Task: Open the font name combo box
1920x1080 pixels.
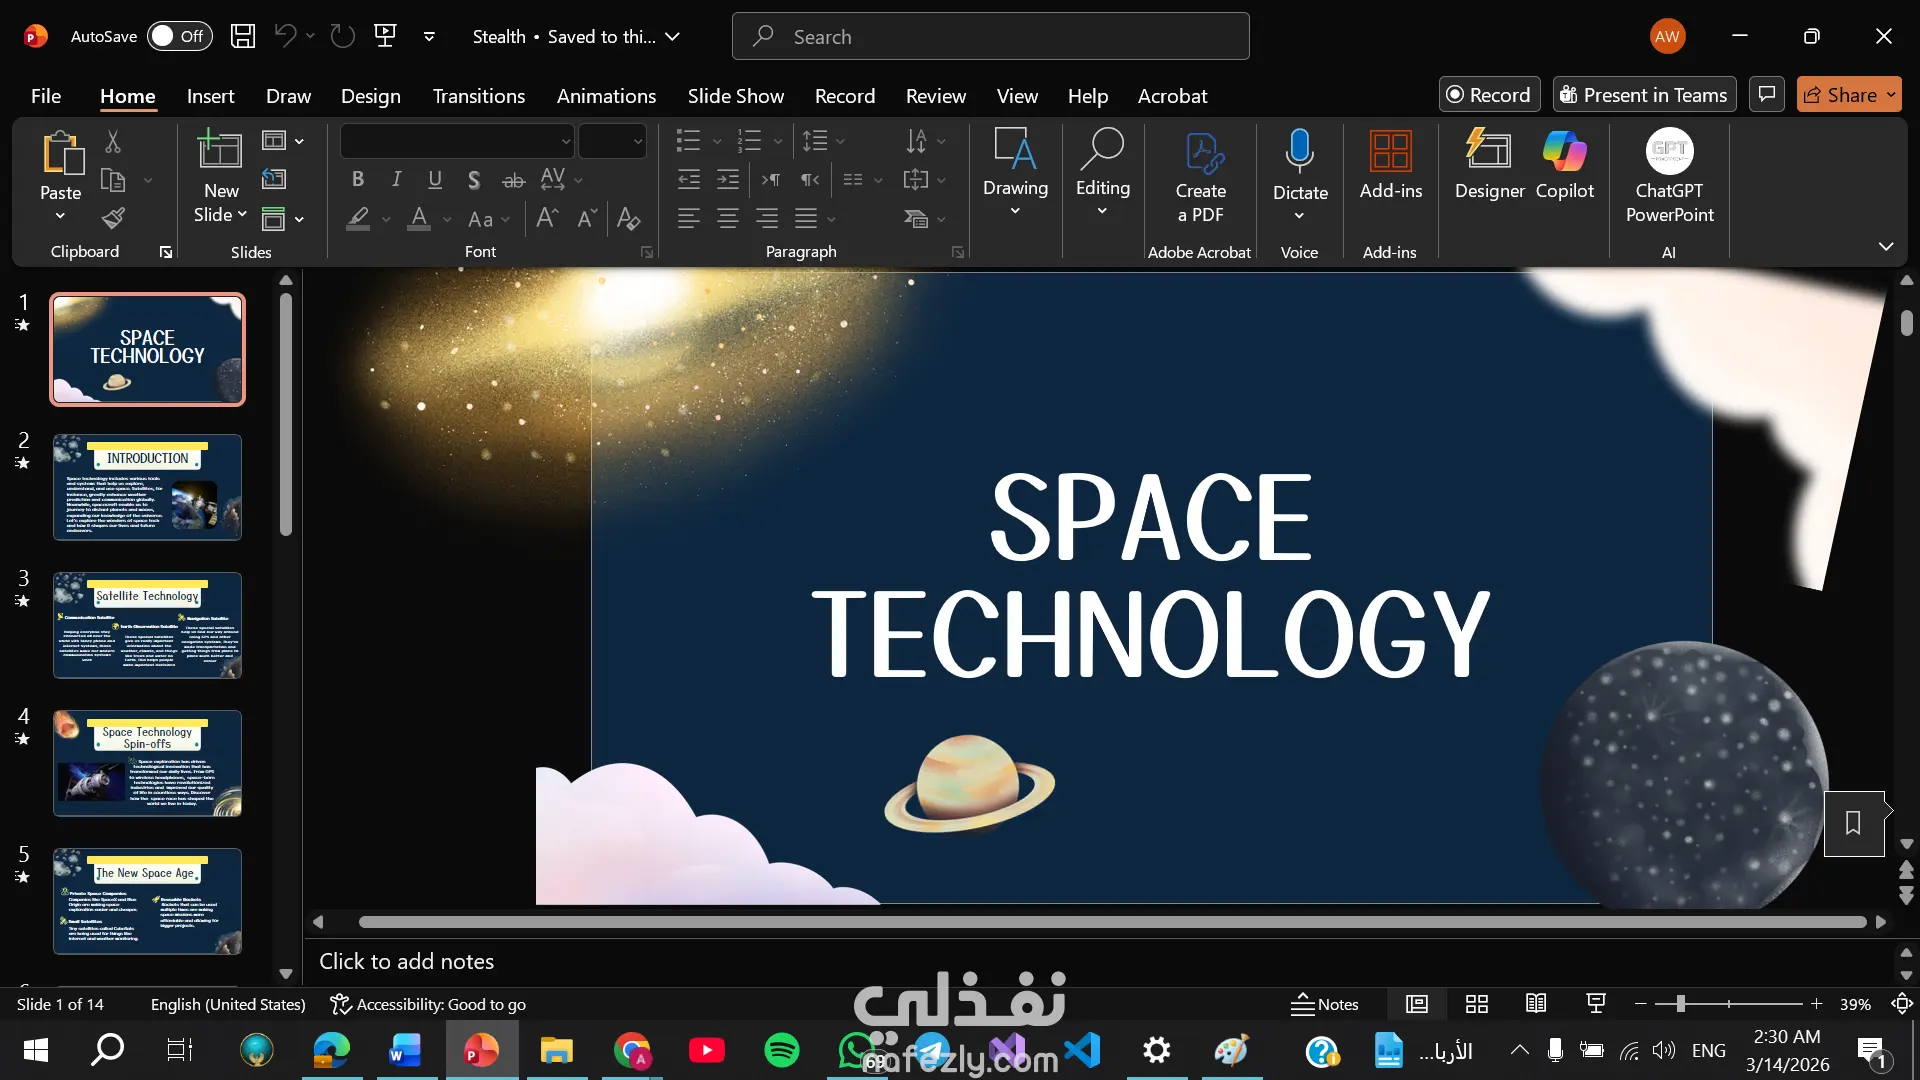Action: pos(457,141)
